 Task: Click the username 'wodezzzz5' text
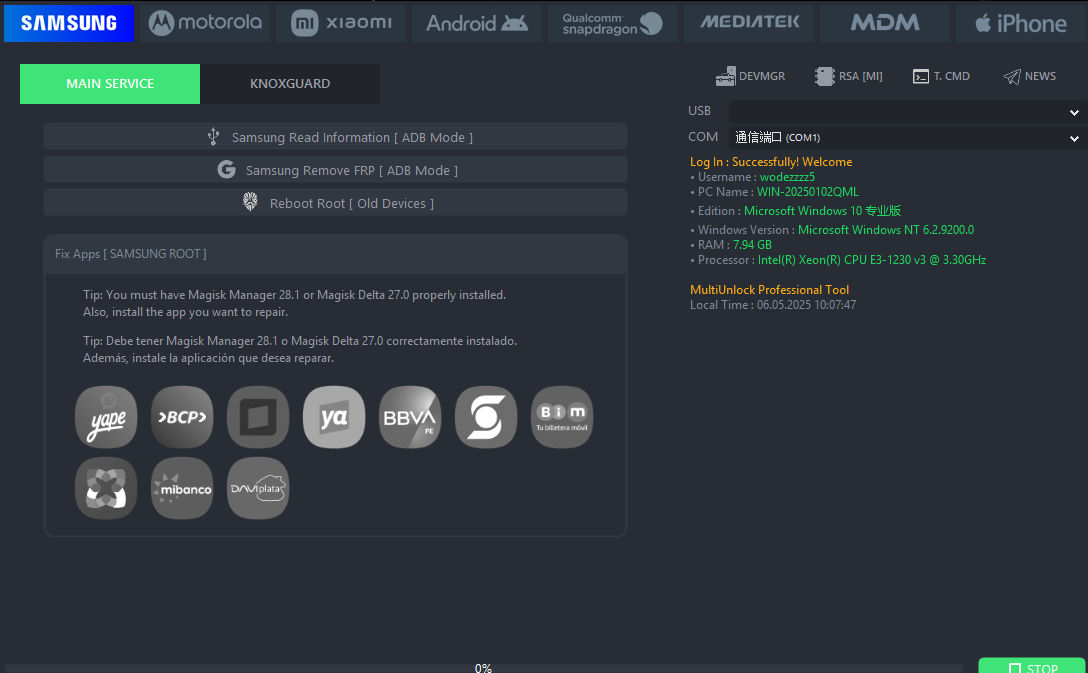click(787, 177)
